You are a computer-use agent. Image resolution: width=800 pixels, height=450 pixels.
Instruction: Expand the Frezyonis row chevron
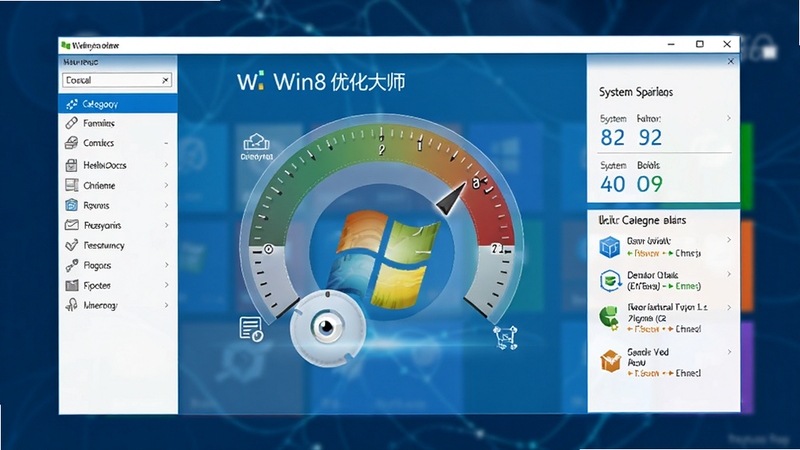pyautogui.click(x=166, y=225)
